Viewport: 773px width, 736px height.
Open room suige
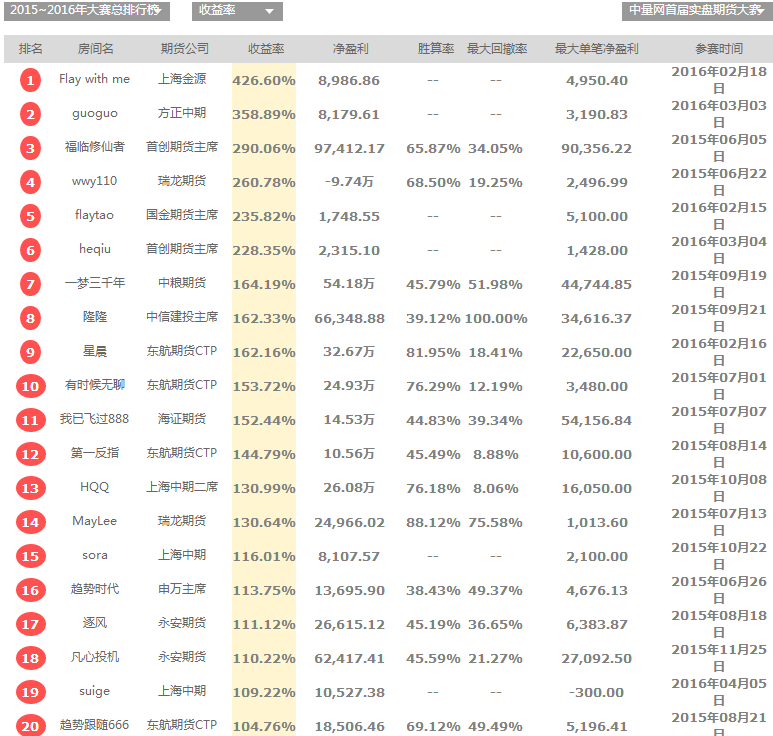(x=95, y=691)
